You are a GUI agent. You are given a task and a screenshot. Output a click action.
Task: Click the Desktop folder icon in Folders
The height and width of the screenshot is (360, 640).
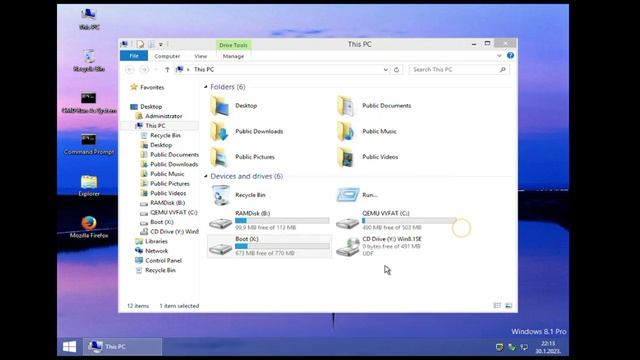(220, 106)
